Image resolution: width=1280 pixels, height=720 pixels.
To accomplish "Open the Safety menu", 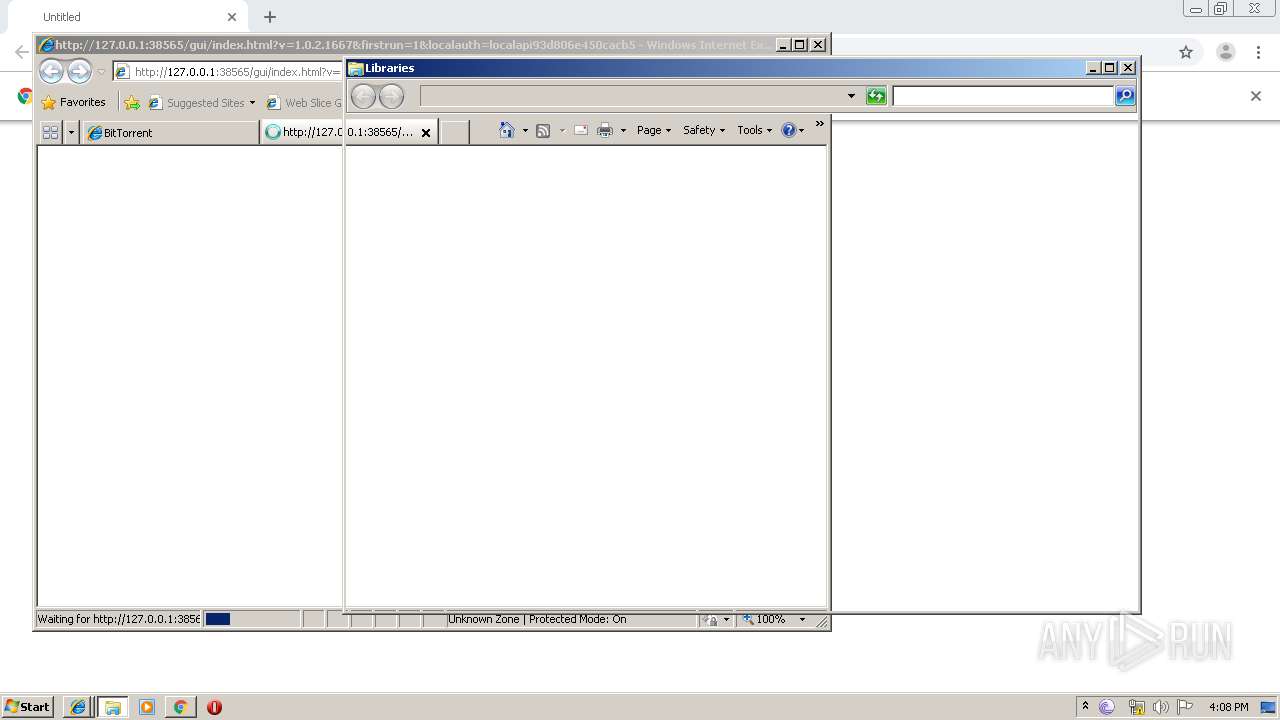I will [704, 130].
